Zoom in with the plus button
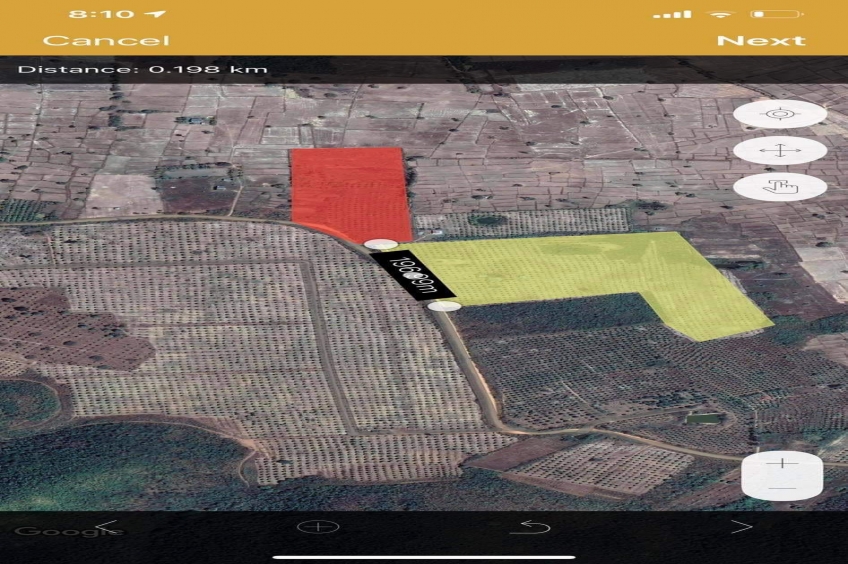This screenshot has width=848, height=564. (x=782, y=464)
